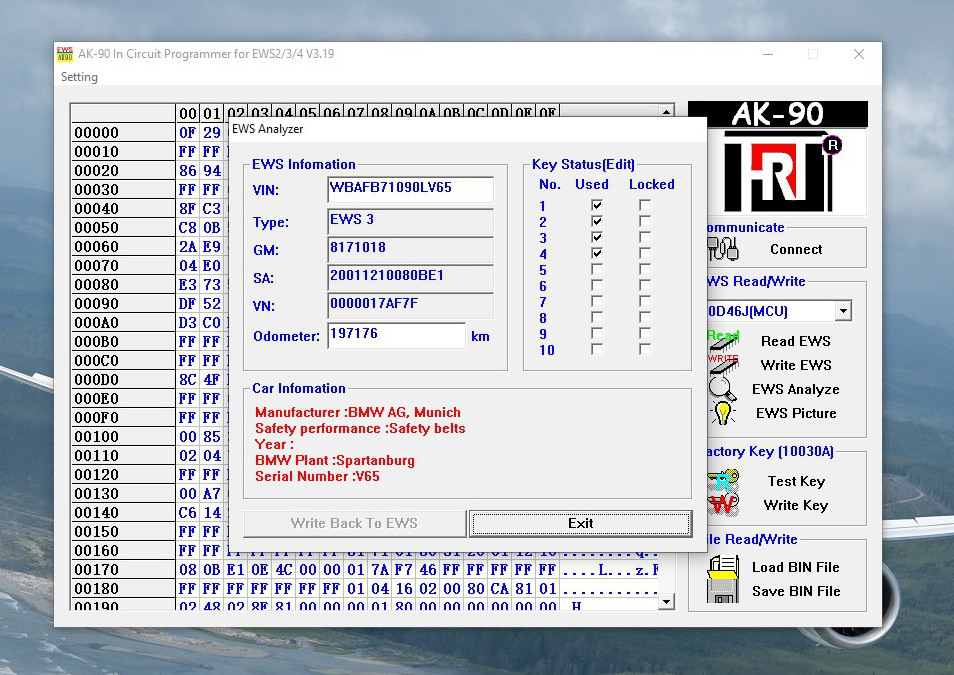Click Write Key
Viewport: 954px width, 675px height.
coord(796,505)
